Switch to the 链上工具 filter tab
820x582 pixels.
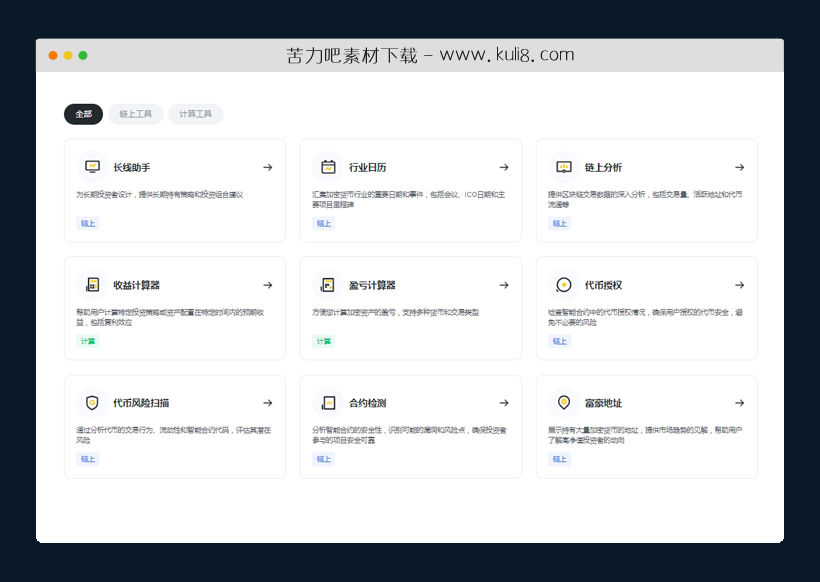[x=136, y=113]
